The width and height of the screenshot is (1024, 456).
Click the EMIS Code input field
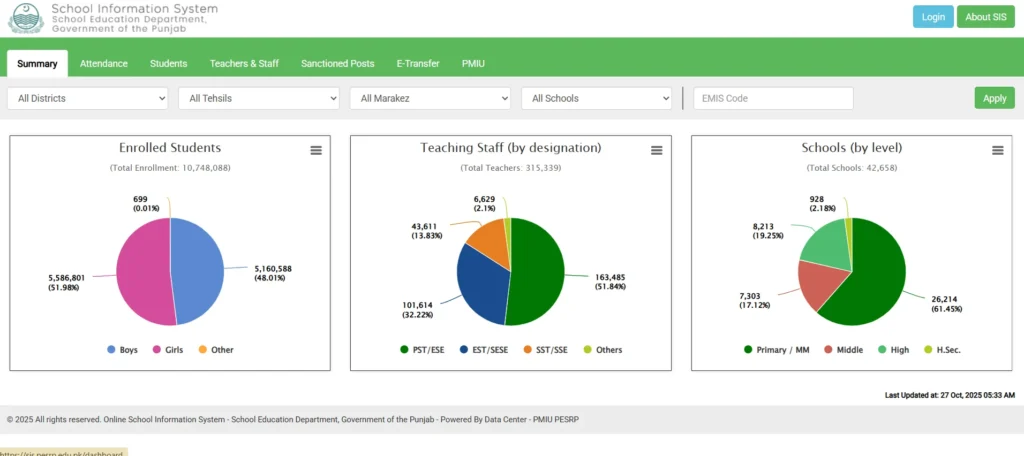[773, 98]
